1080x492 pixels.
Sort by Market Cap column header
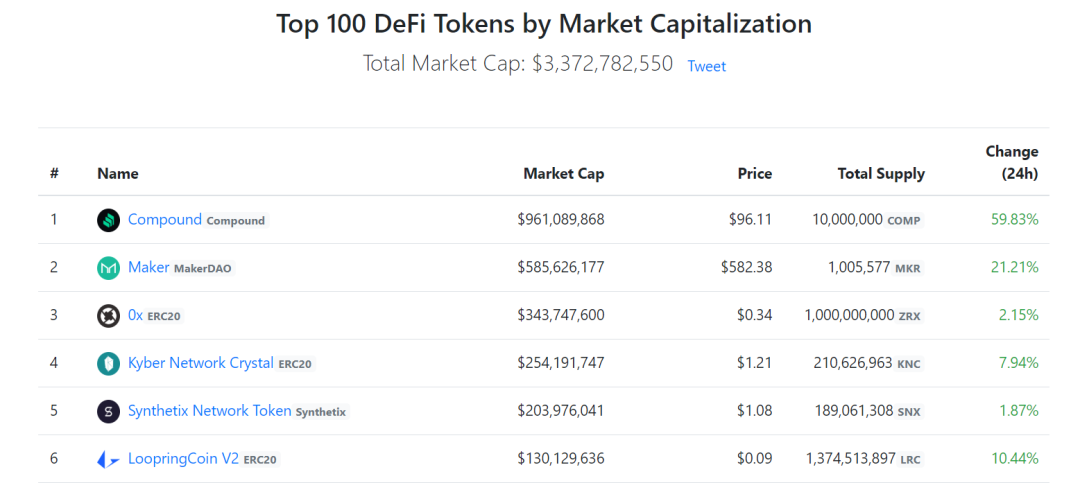(x=563, y=174)
